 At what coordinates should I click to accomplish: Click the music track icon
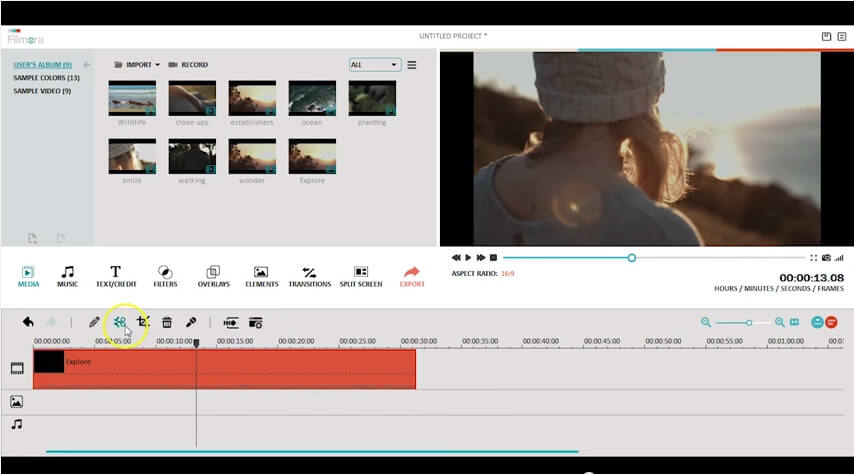click(17, 424)
